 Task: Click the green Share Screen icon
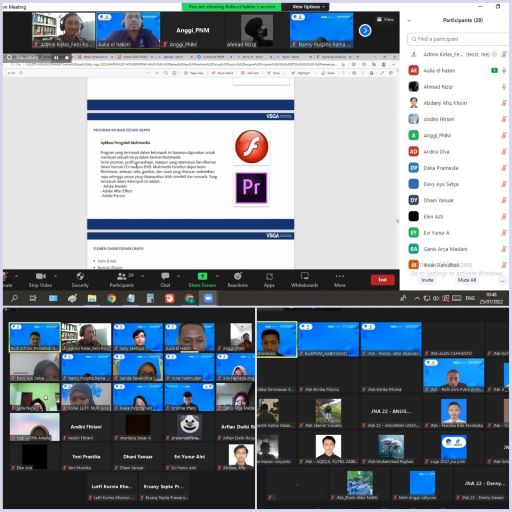pos(202,276)
